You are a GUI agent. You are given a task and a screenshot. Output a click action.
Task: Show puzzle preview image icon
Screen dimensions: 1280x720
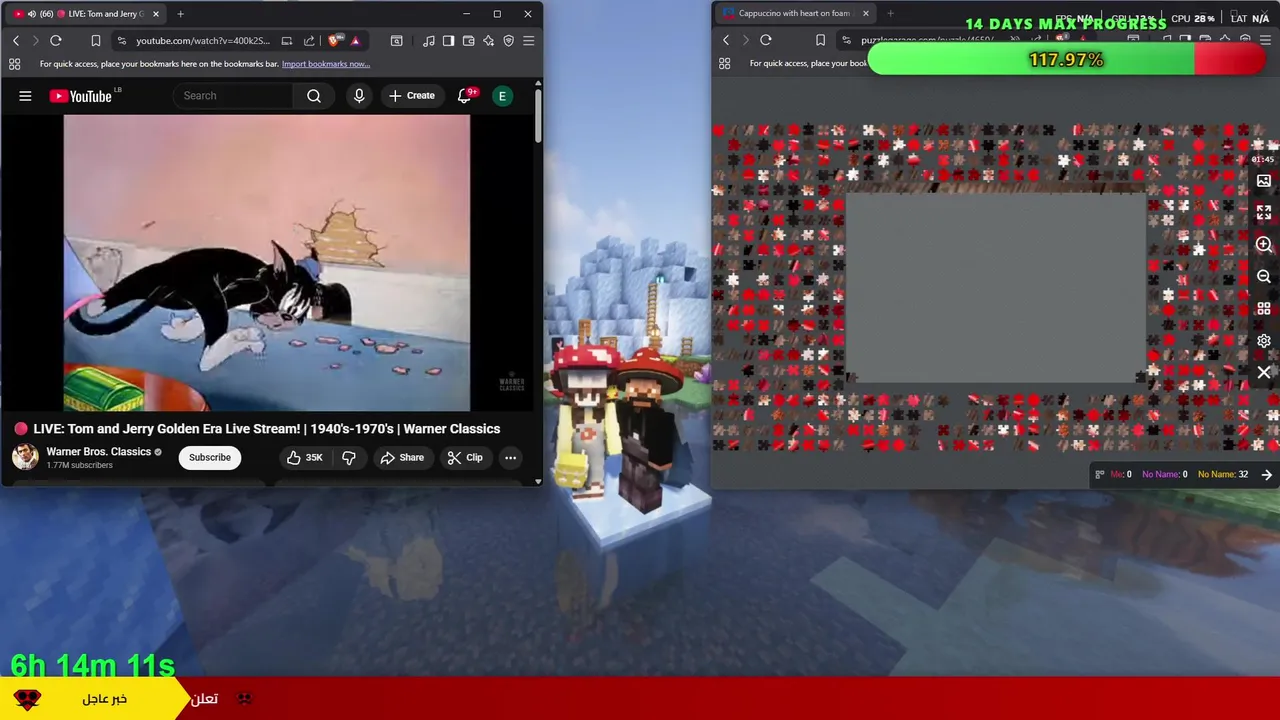1264,181
